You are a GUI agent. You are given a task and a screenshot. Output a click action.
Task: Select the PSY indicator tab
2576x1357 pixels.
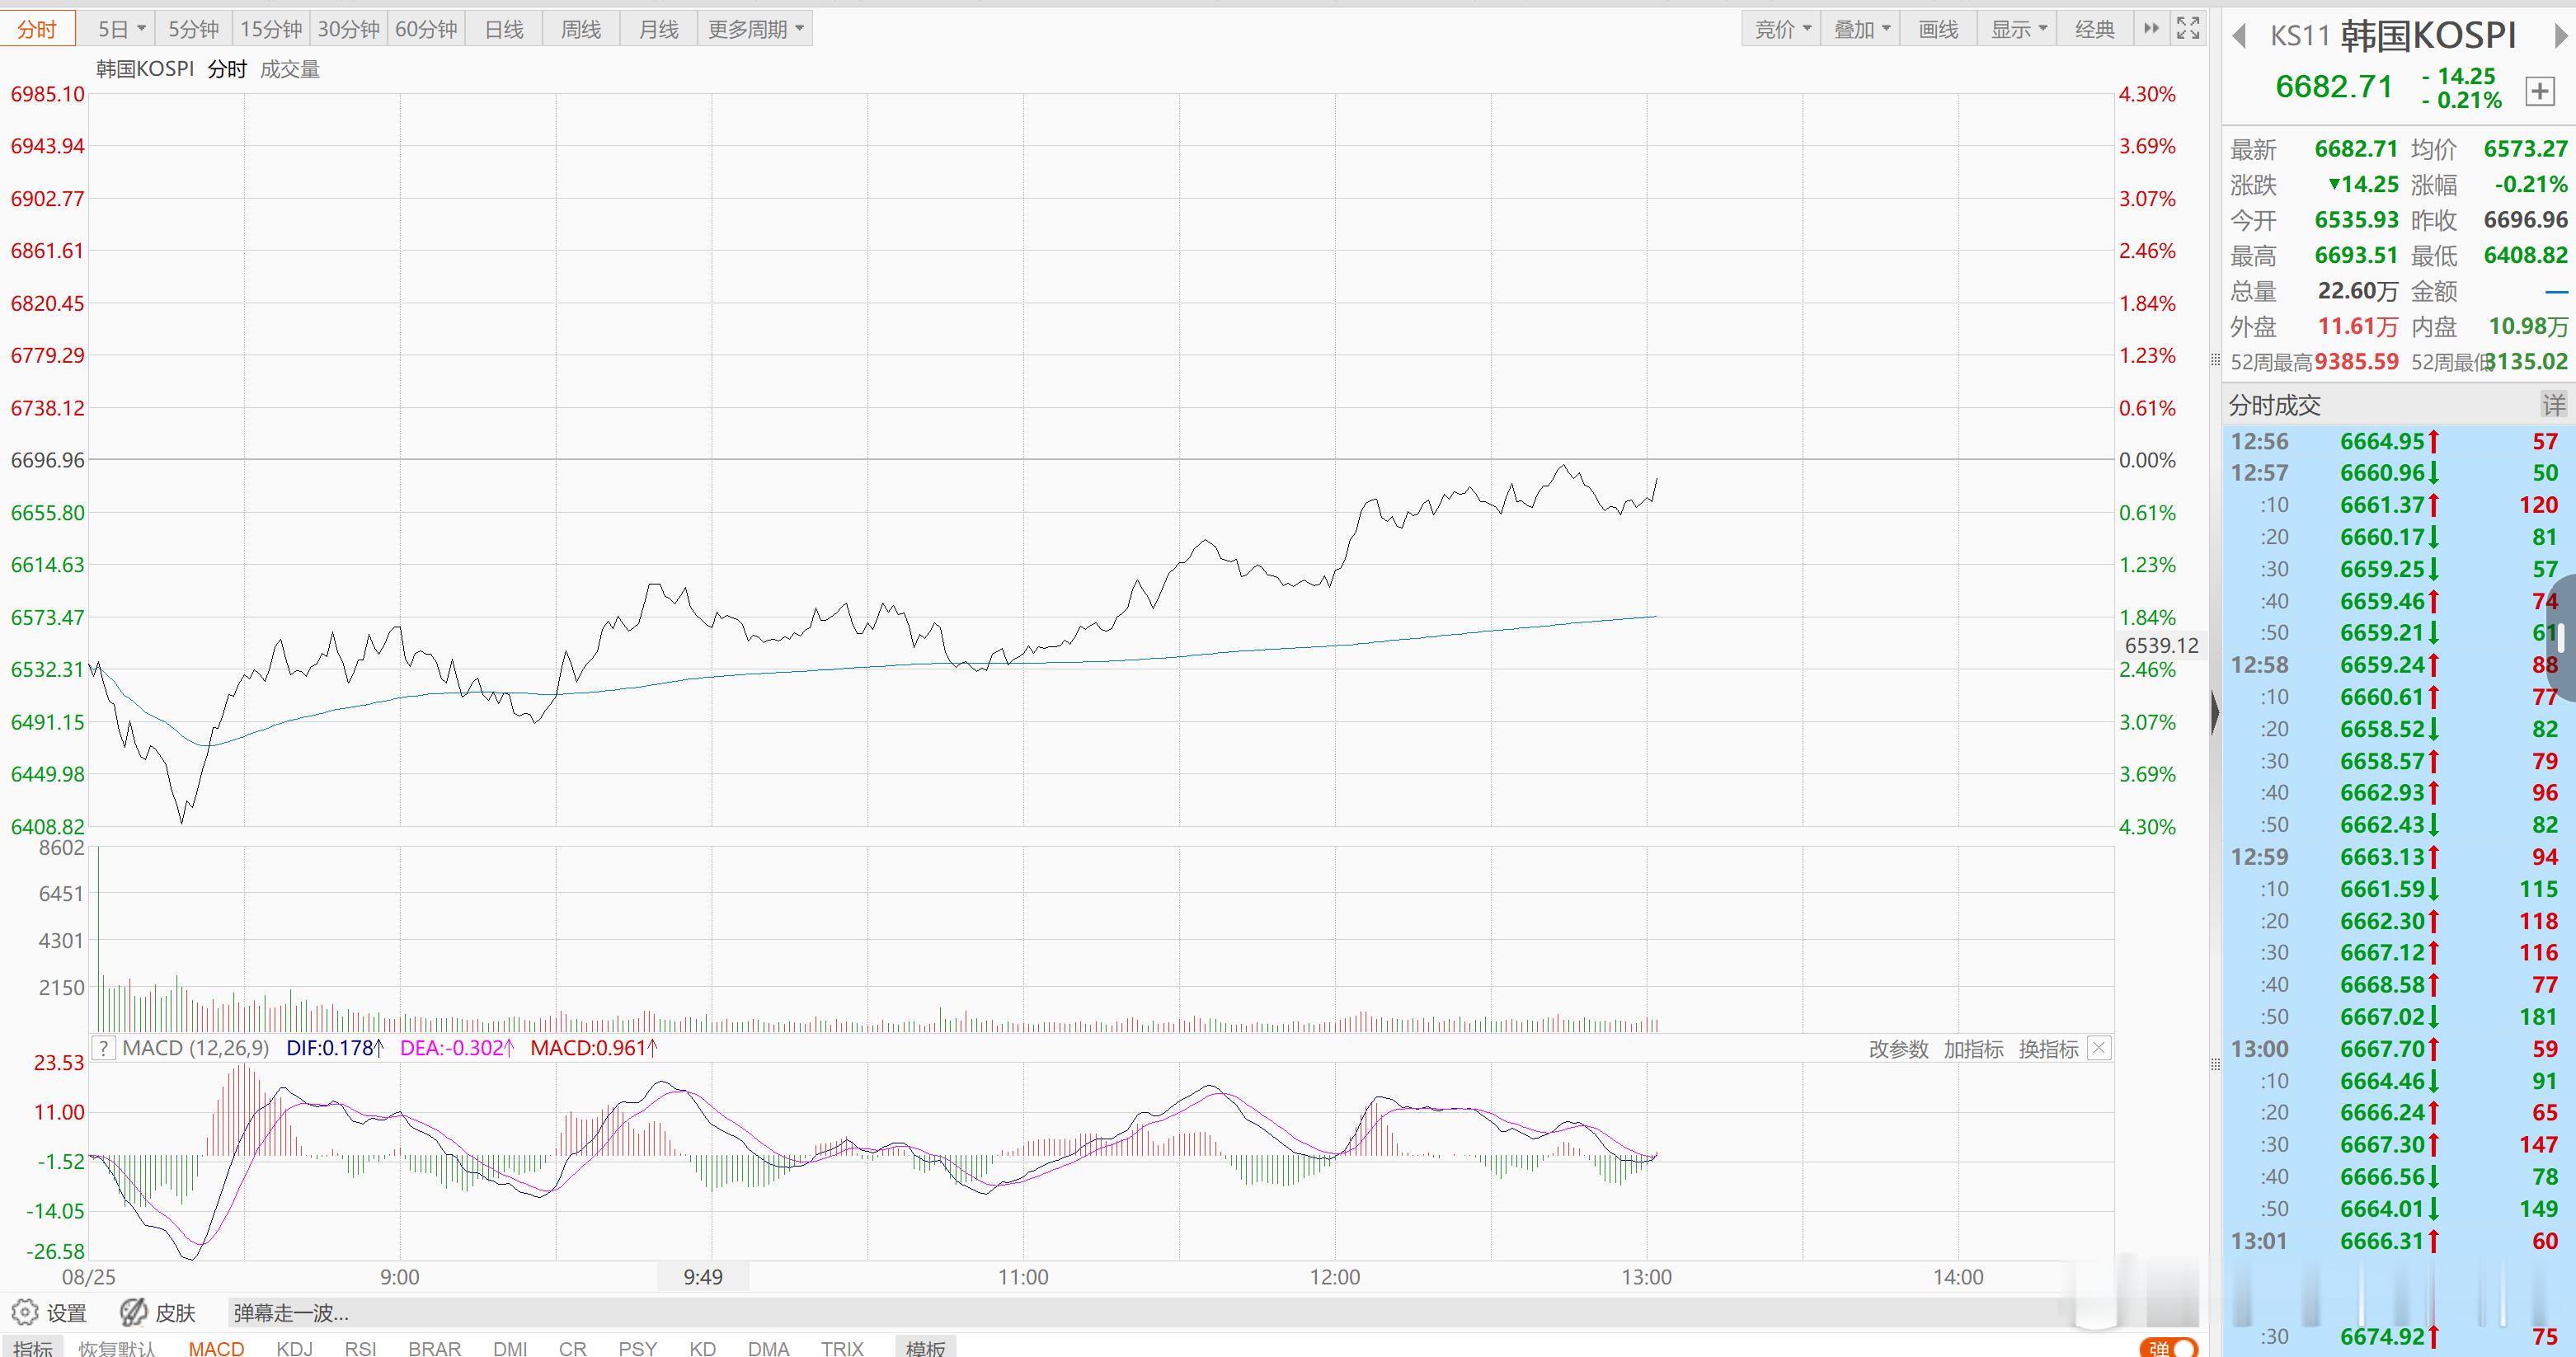pos(638,1348)
